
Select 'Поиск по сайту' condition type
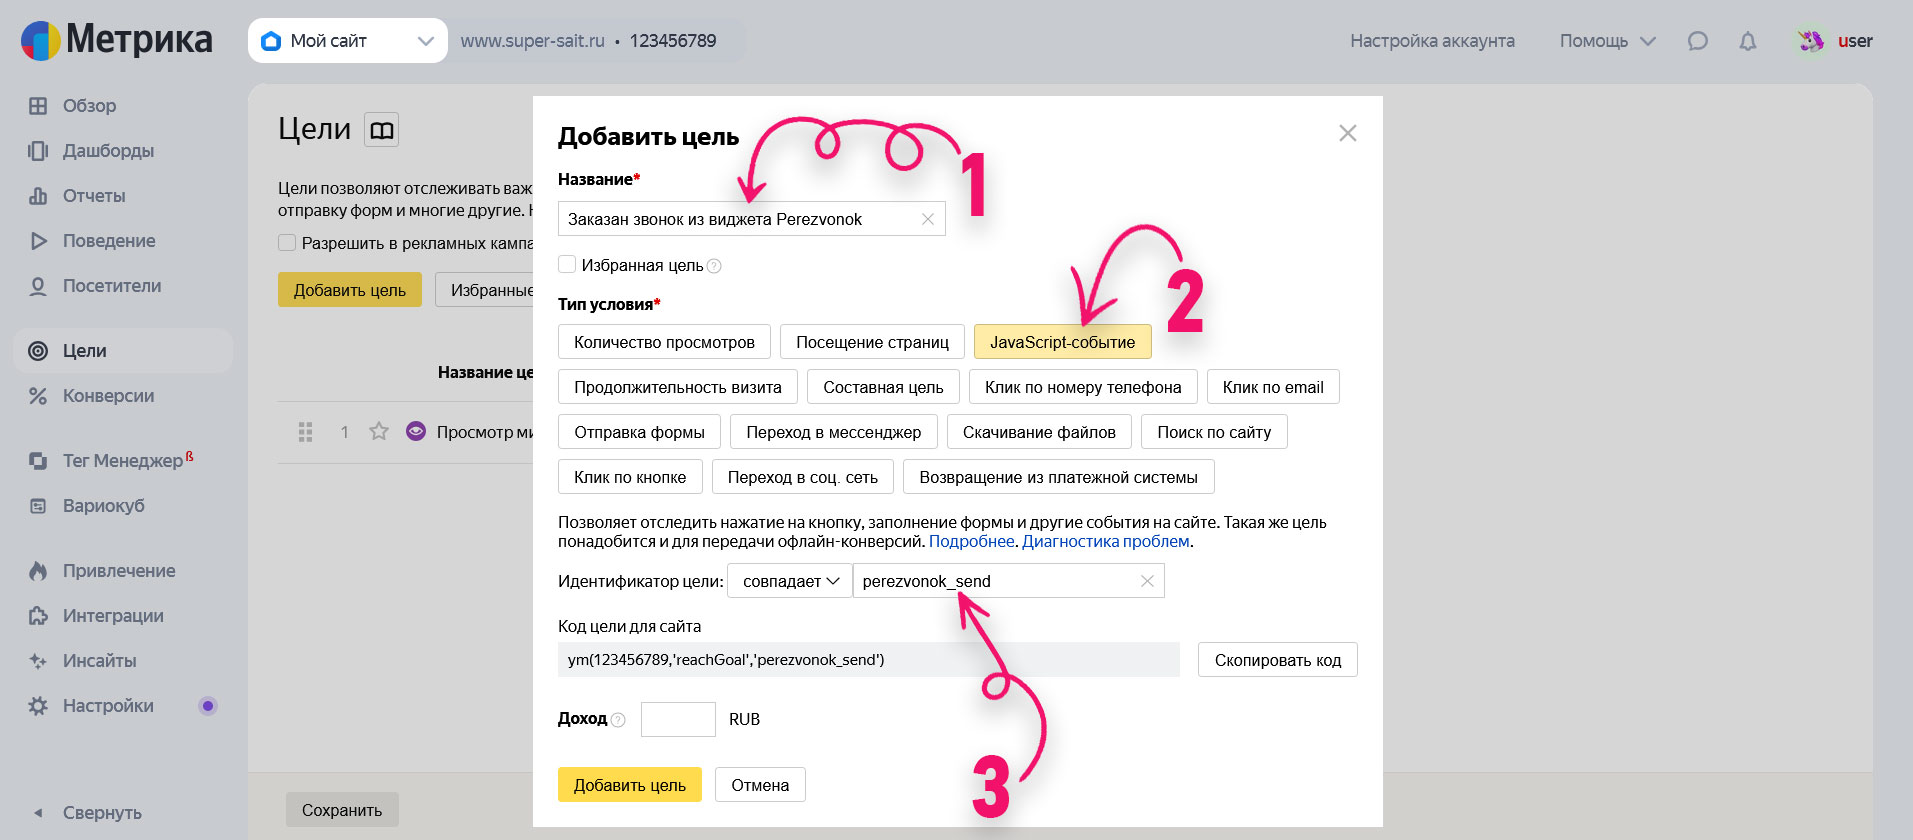click(x=1214, y=432)
